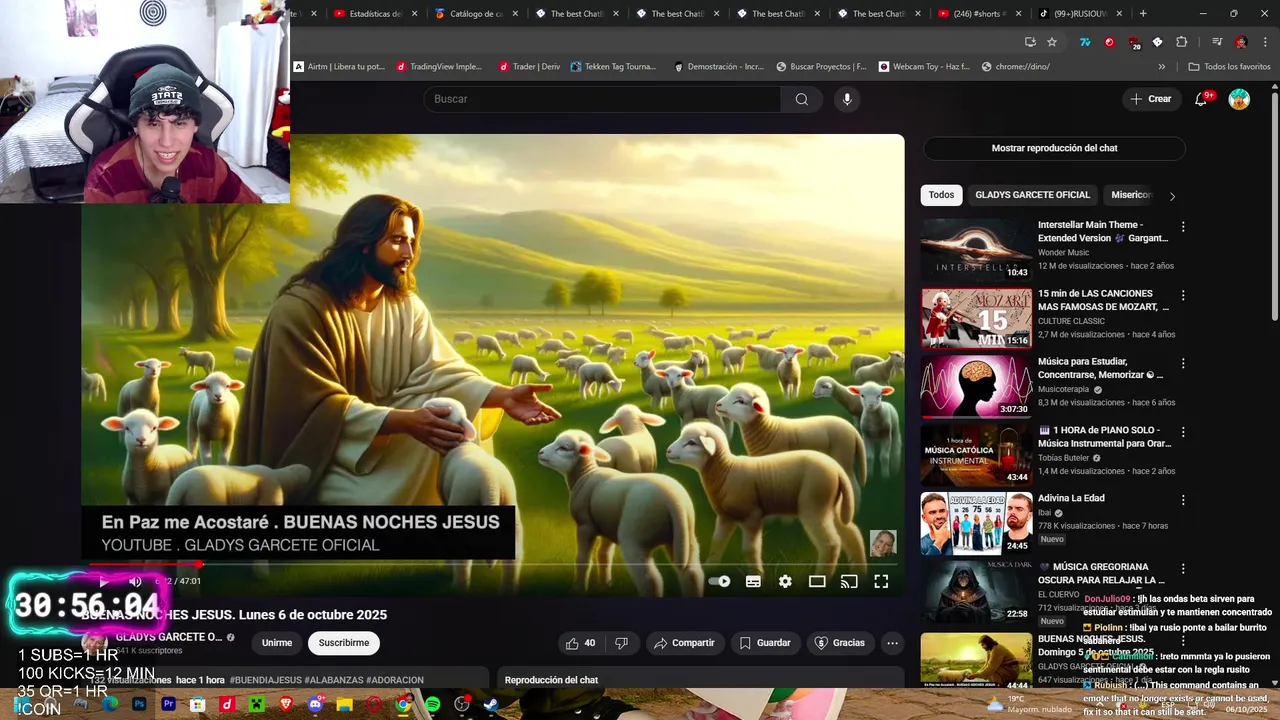Open chrome://dino/ bookmark

pyautogui.click(x=1016, y=67)
